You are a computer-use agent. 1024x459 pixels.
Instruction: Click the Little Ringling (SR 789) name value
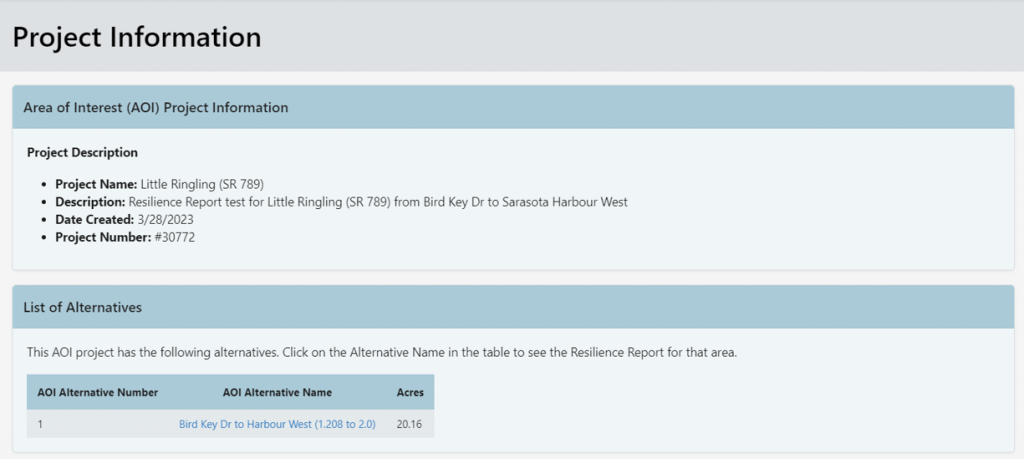(202, 184)
